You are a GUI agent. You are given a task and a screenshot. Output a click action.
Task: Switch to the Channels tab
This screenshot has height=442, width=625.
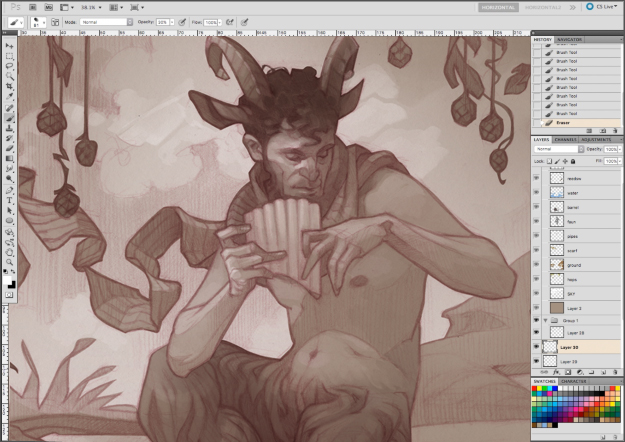point(565,139)
